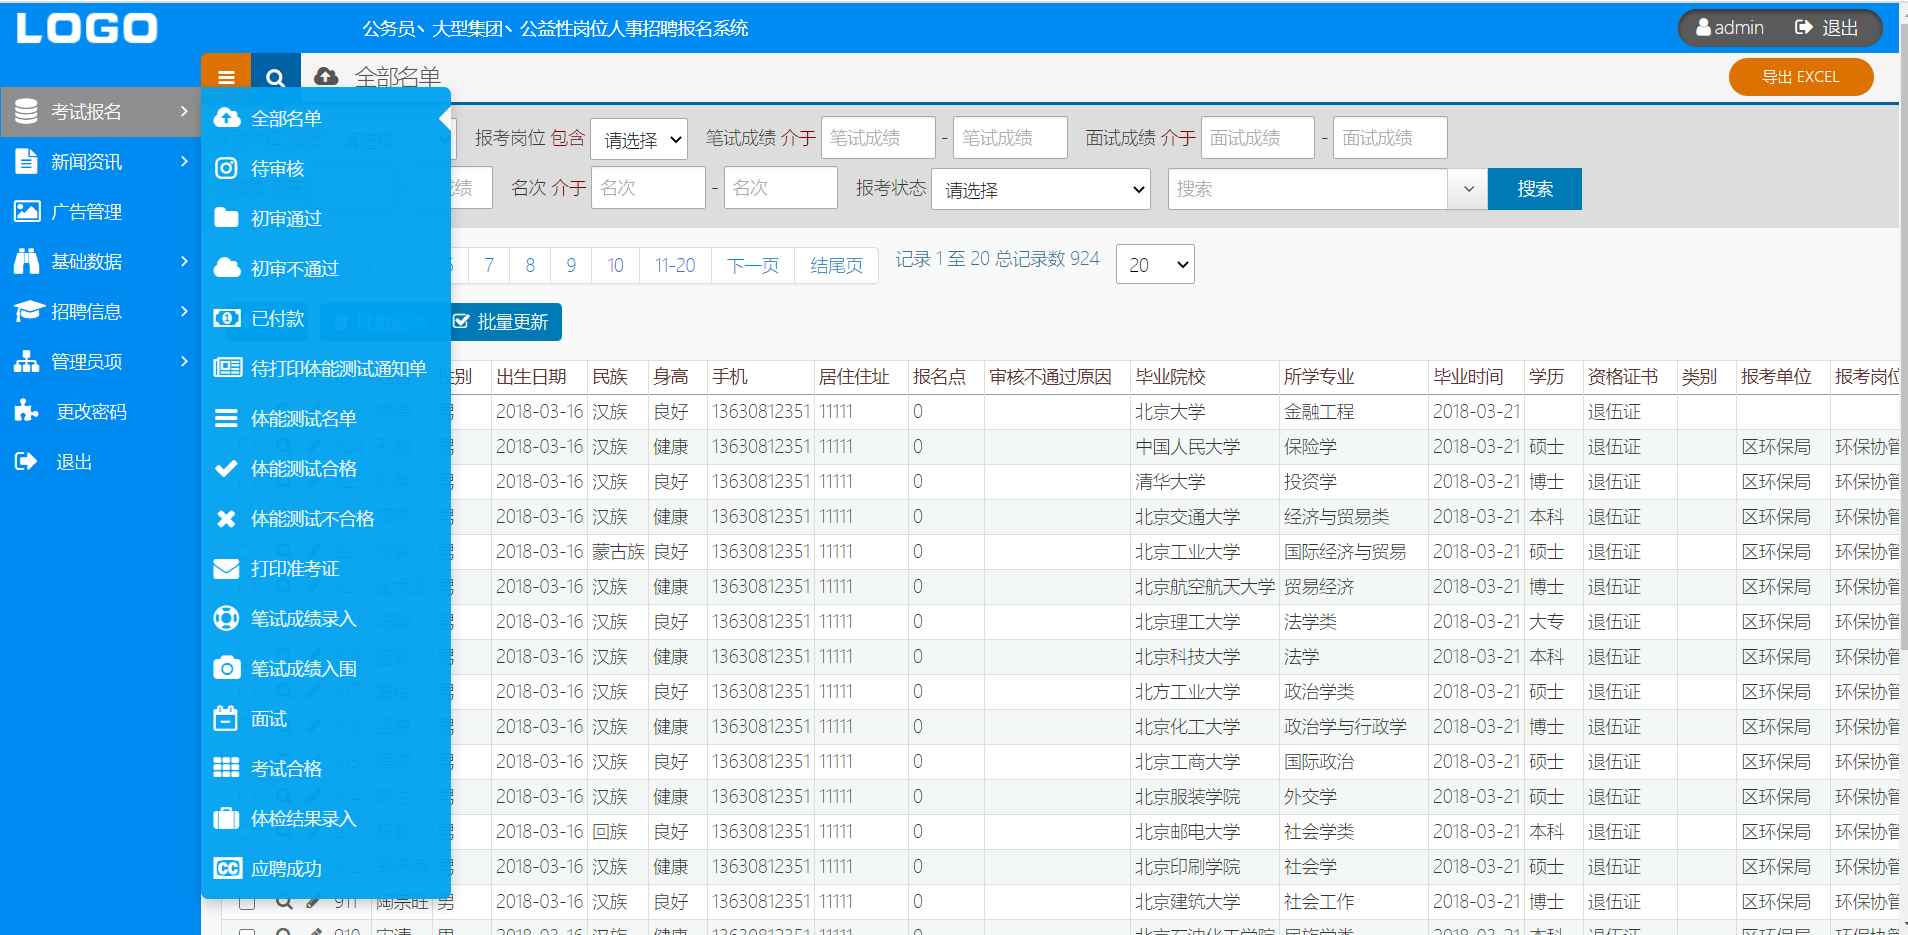Tick the checkbox for row 911

pos(247,903)
